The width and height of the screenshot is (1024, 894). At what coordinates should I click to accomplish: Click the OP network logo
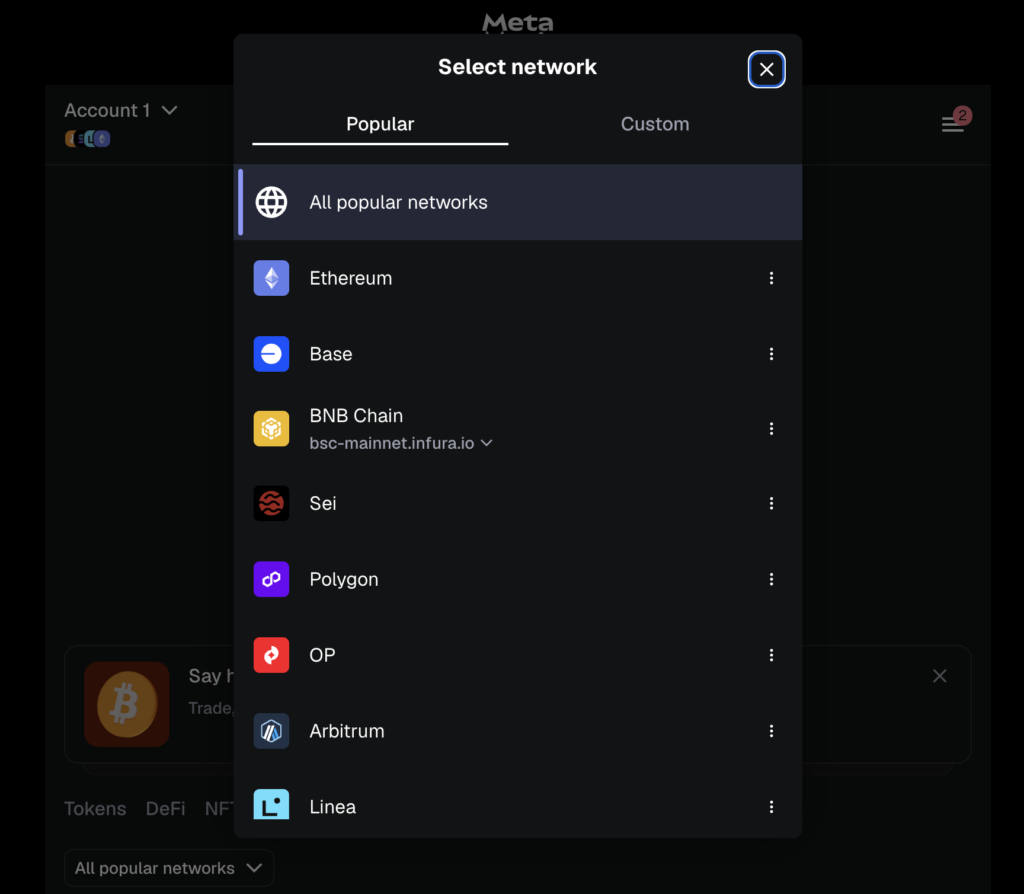tap(271, 655)
